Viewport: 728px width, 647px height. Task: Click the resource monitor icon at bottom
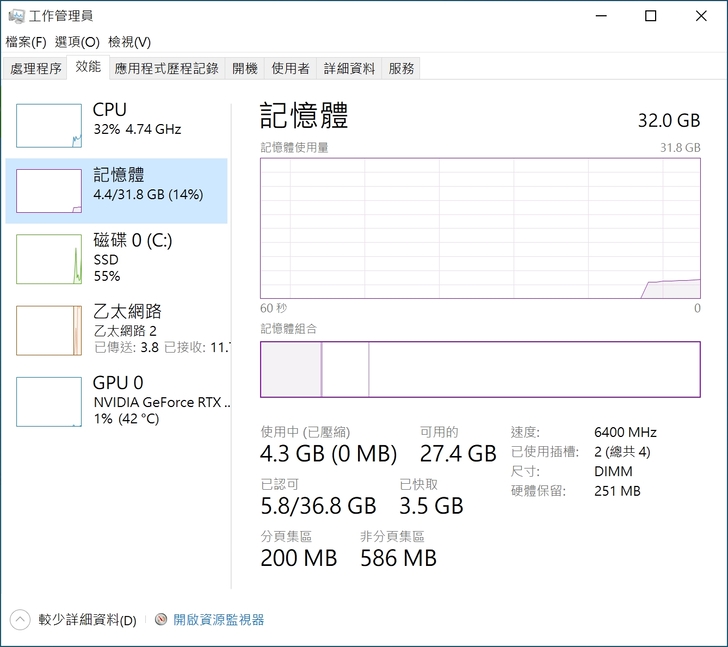click(x=161, y=620)
